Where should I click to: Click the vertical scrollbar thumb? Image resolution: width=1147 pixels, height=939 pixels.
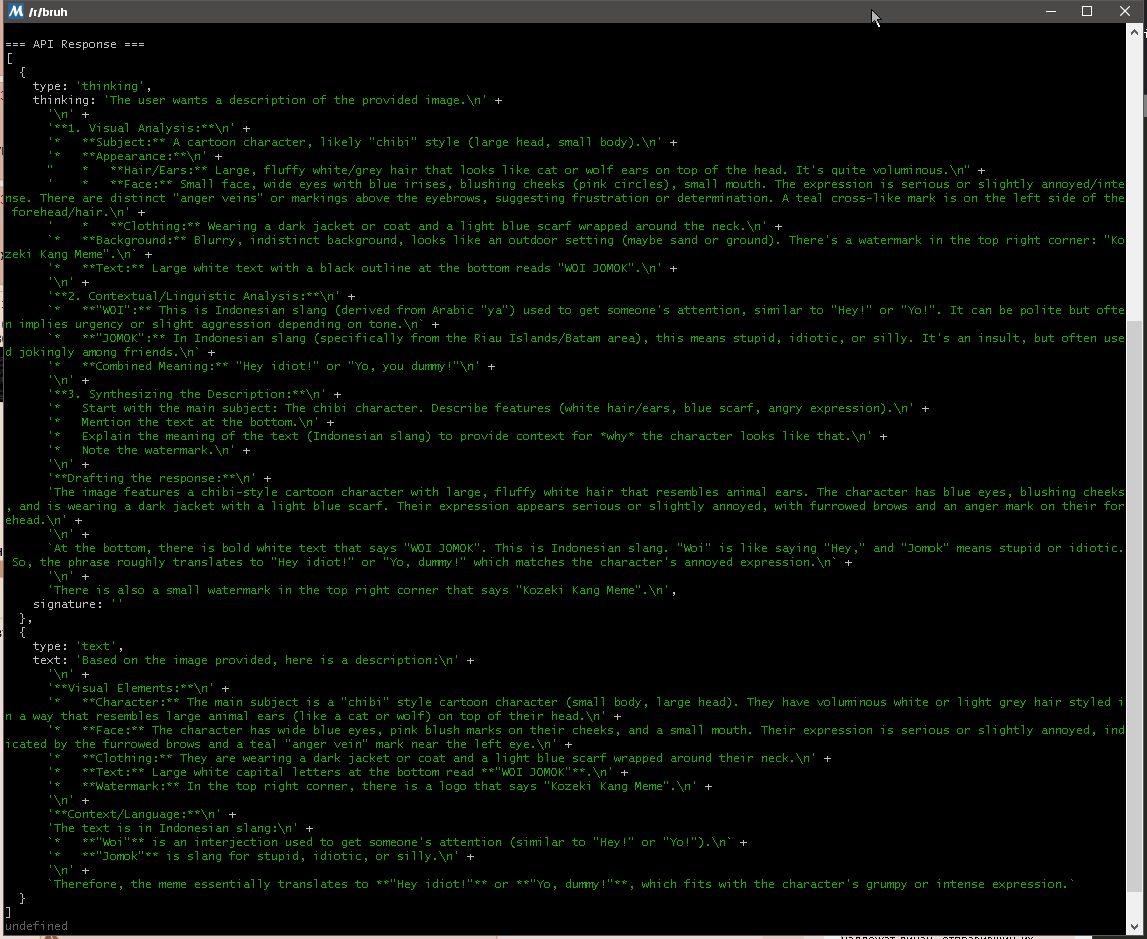[1135, 606]
